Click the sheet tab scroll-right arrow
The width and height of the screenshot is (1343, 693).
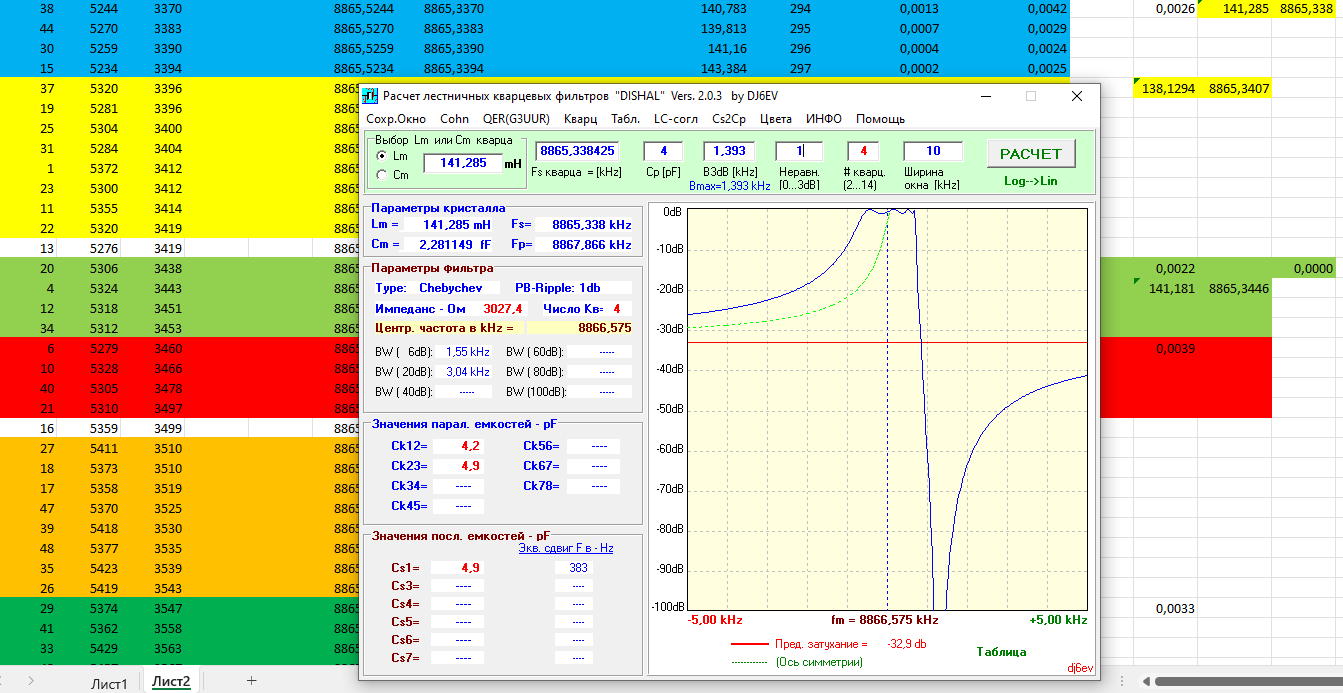[30, 681]
